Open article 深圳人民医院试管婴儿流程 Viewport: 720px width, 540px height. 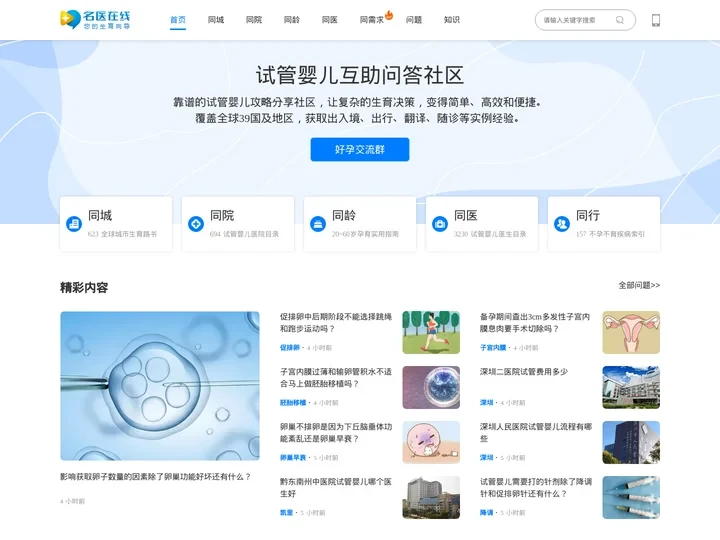coord(536,433)
